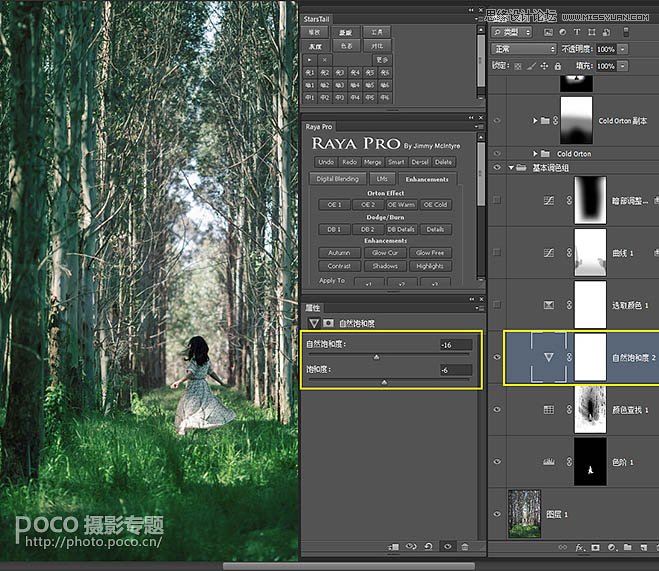Open the blend mode 正常 dropdown
The height and width of the screenshot is (571, 659).
(524, 49)
